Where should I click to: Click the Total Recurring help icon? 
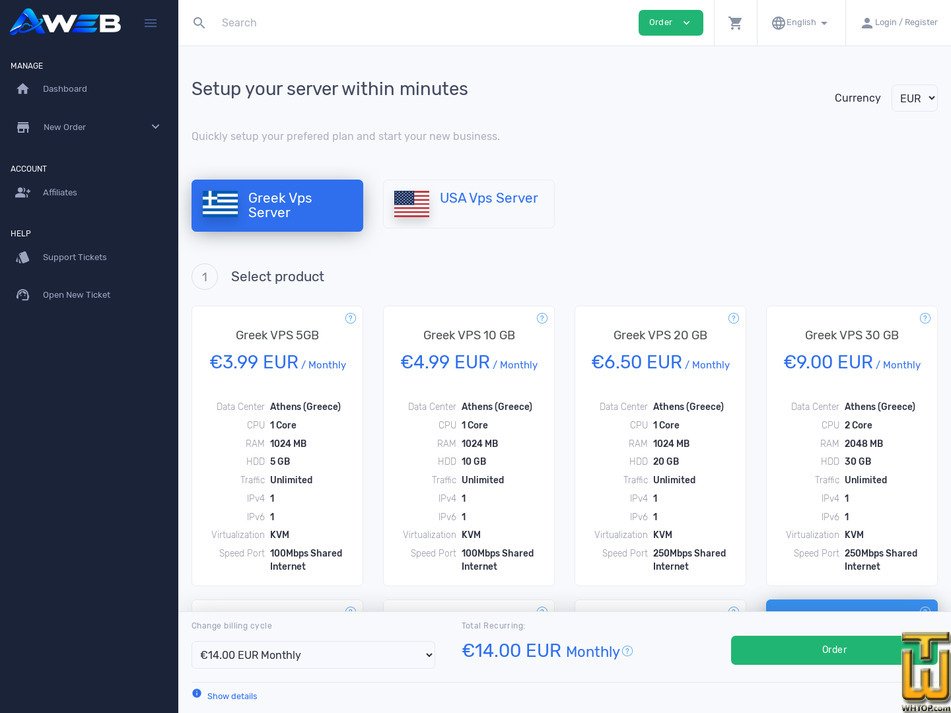(628, 651)
